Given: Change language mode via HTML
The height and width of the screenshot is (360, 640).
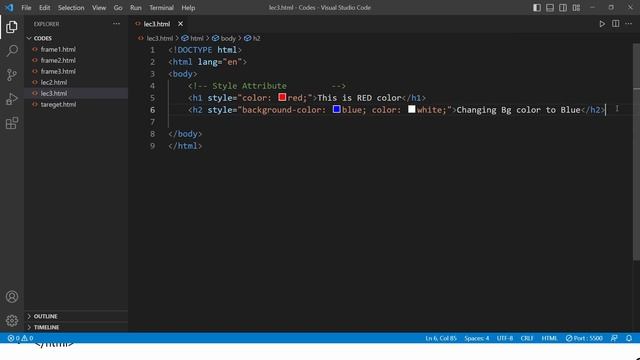Looking at the screenshot, I should (549, 338).
